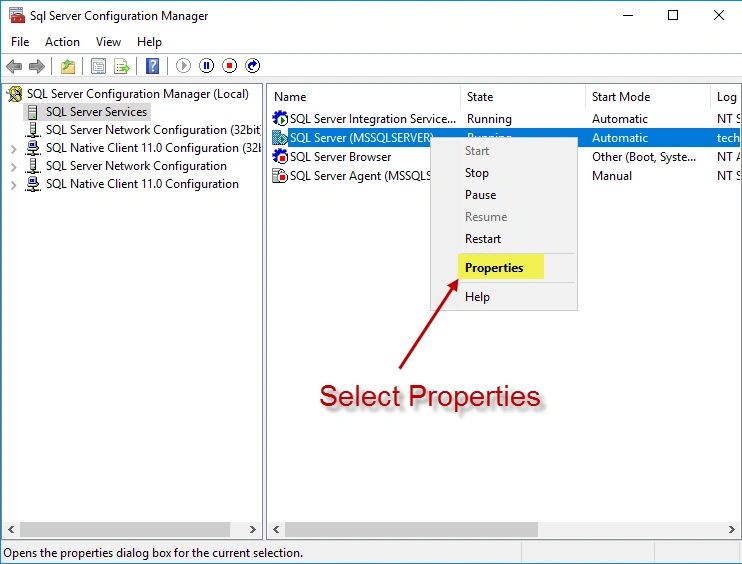Sort by the State column header
Image resolution: width=742 pixels, height=564 pixels.
click(x=522, y=97)
